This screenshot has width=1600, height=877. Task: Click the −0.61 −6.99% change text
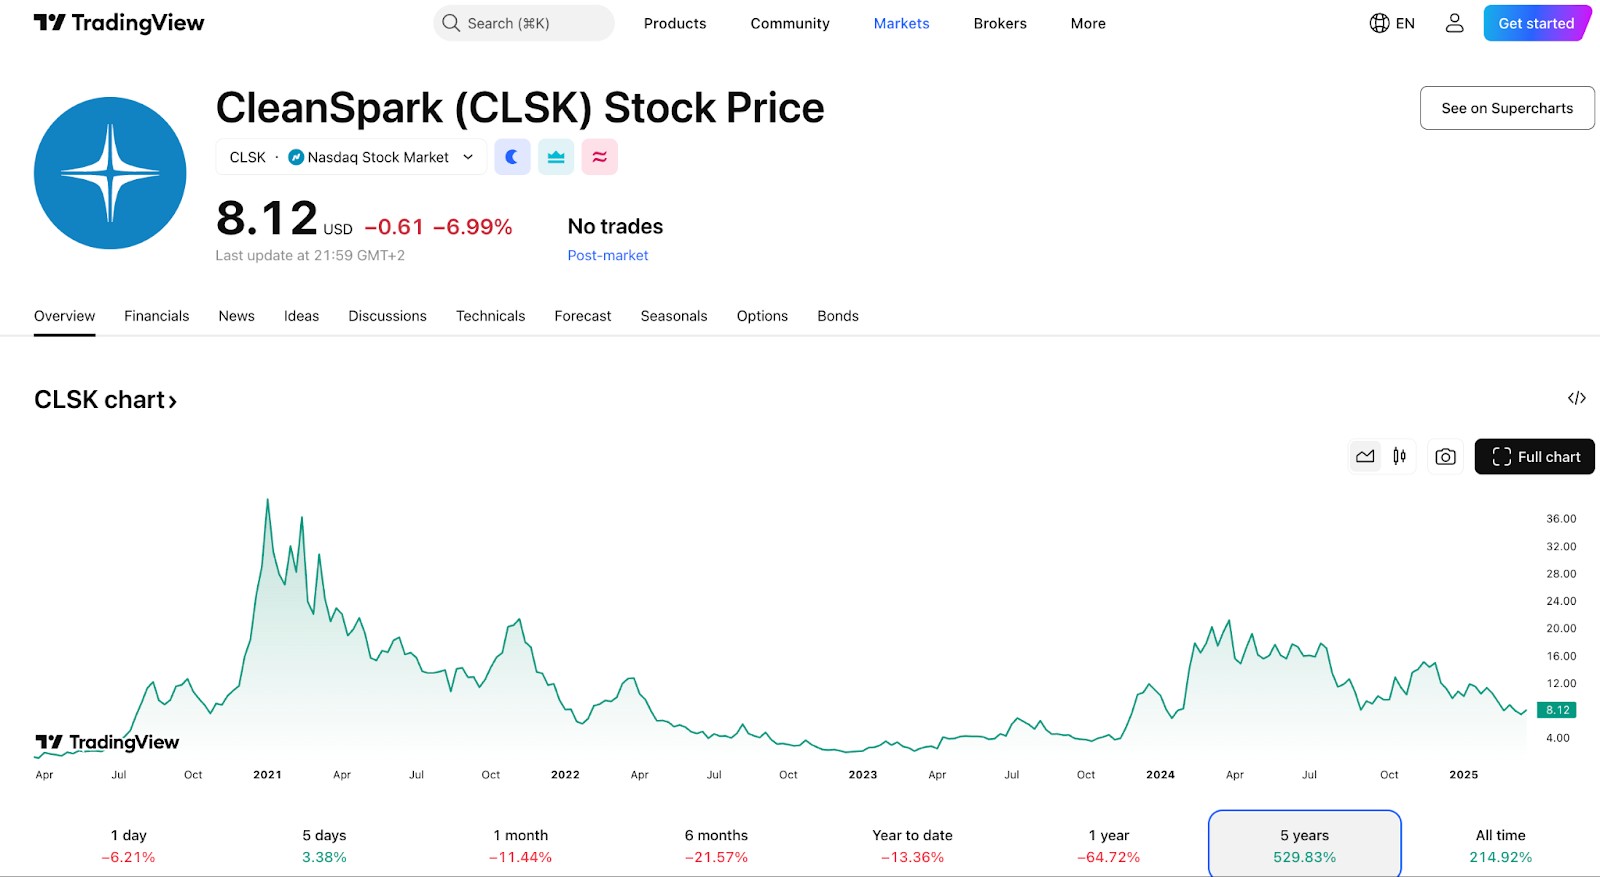click(438, 227)
